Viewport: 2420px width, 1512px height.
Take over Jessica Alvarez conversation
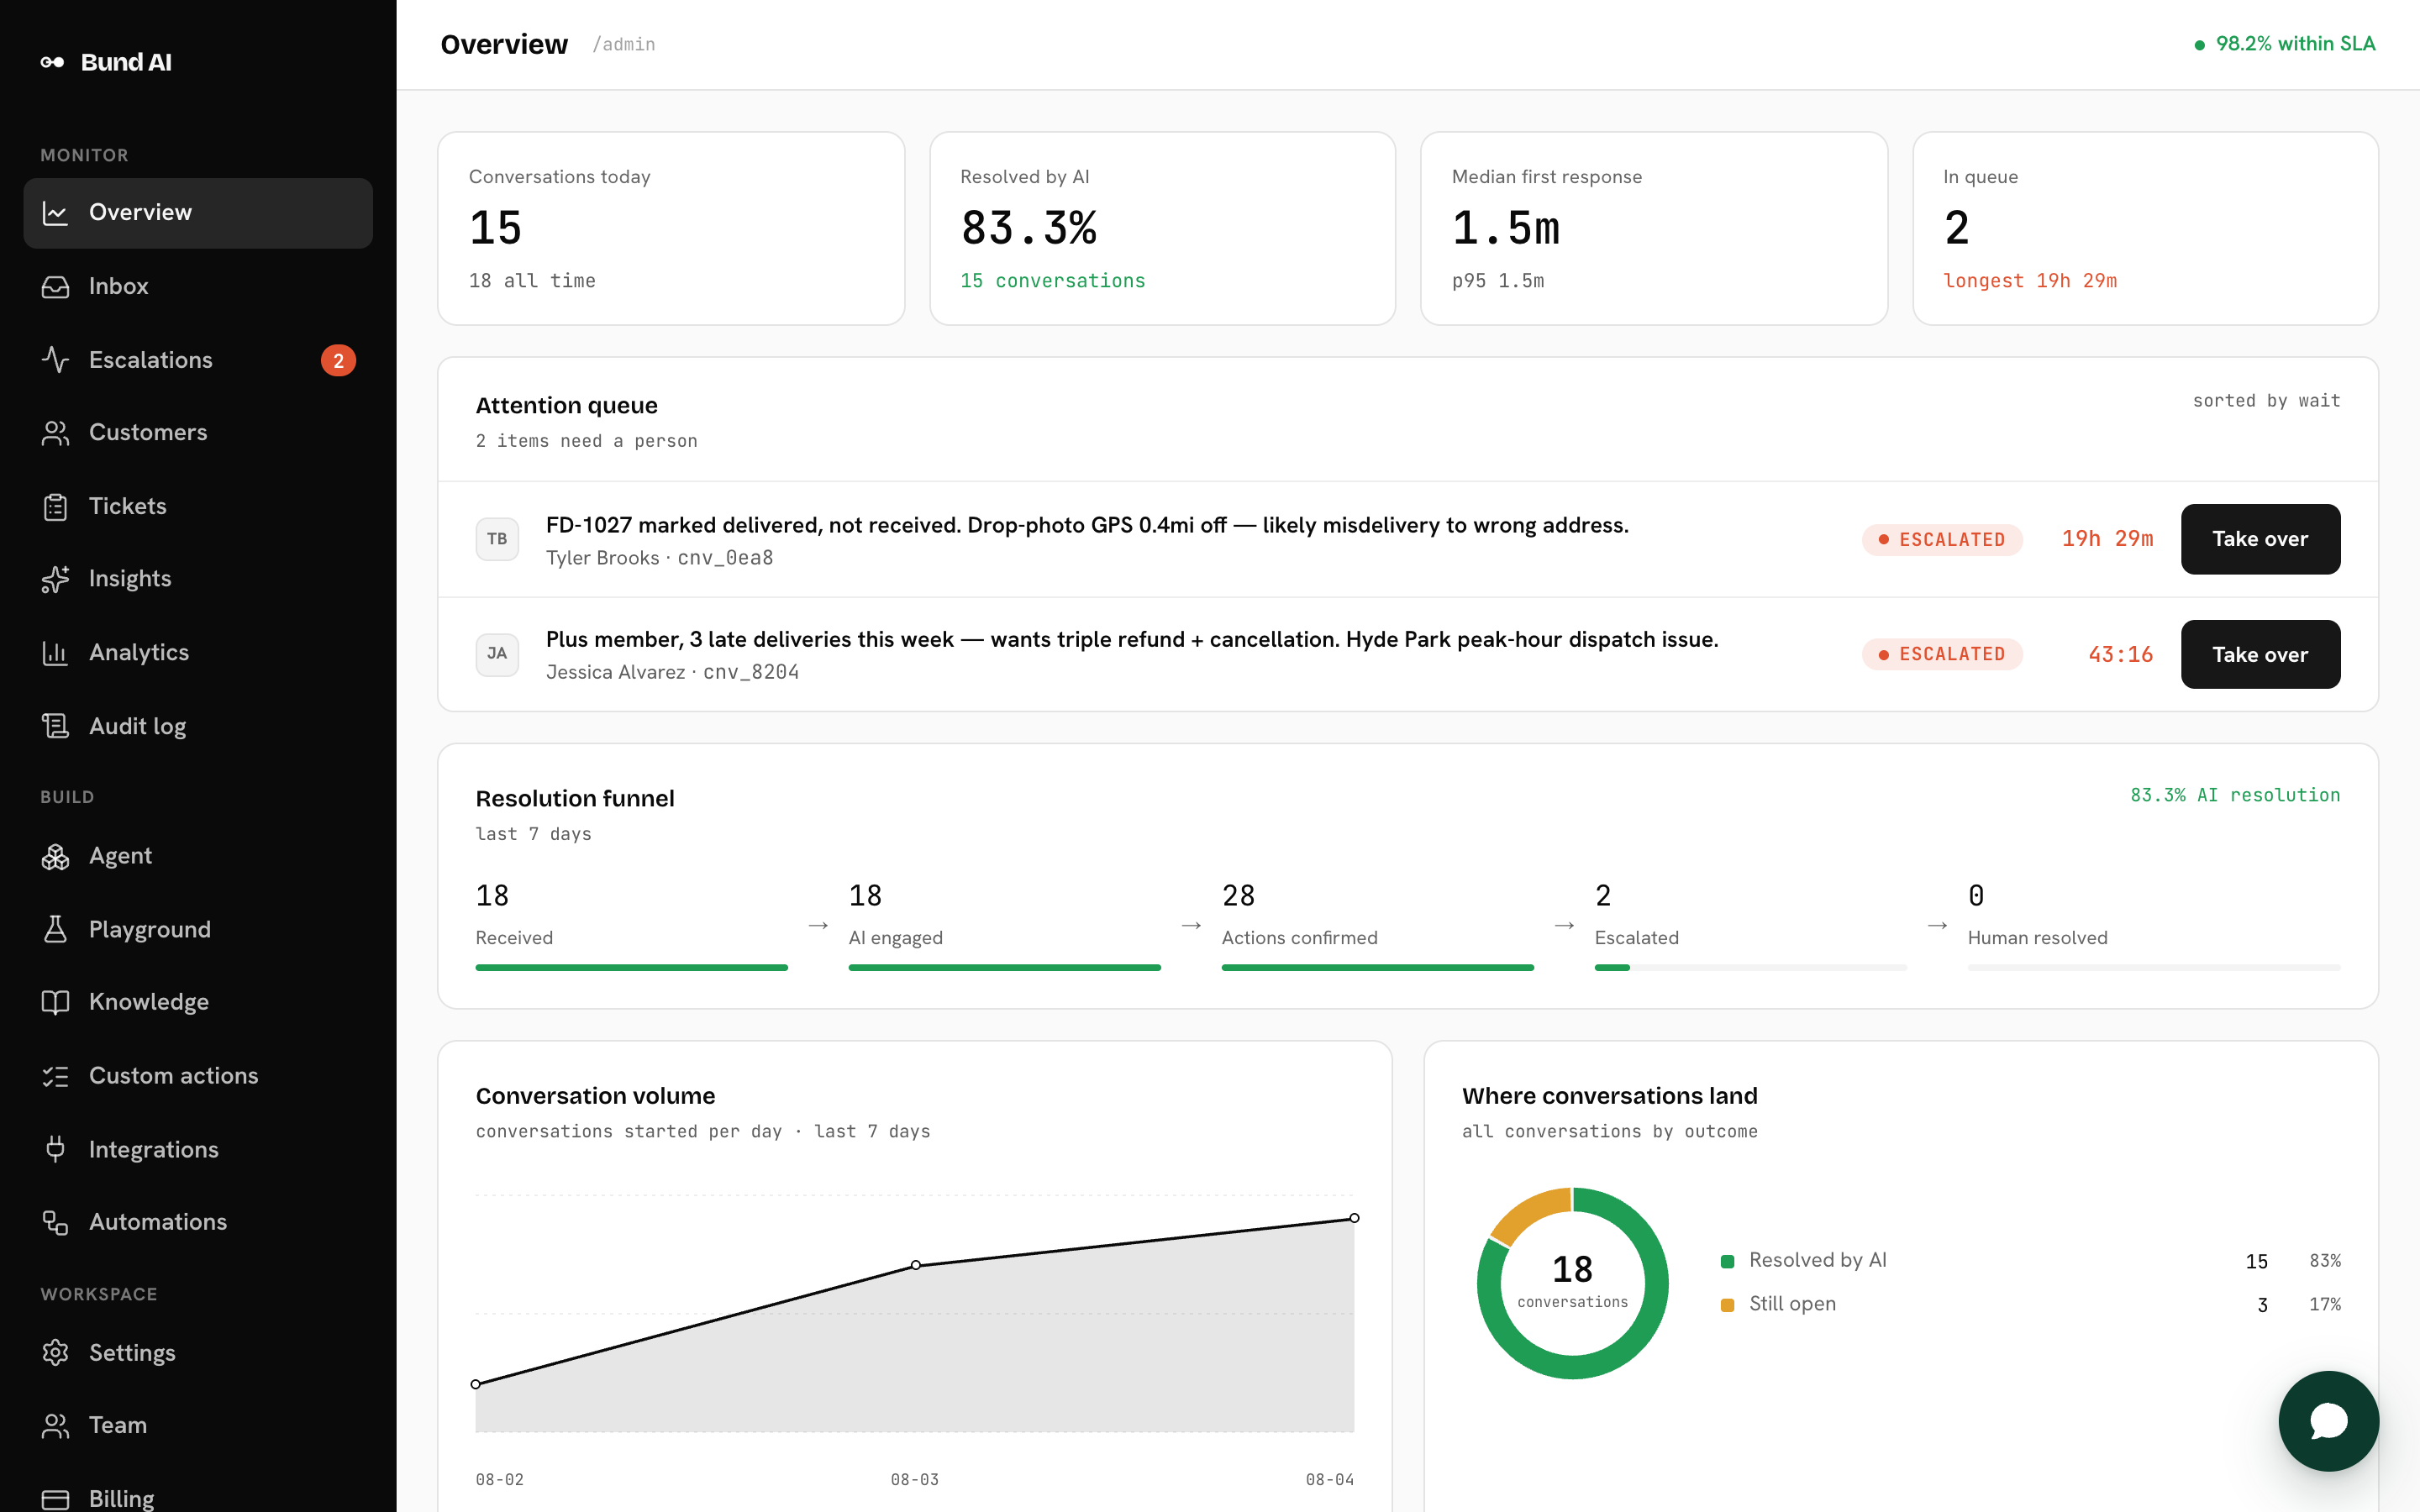(x=2260, y=654)
